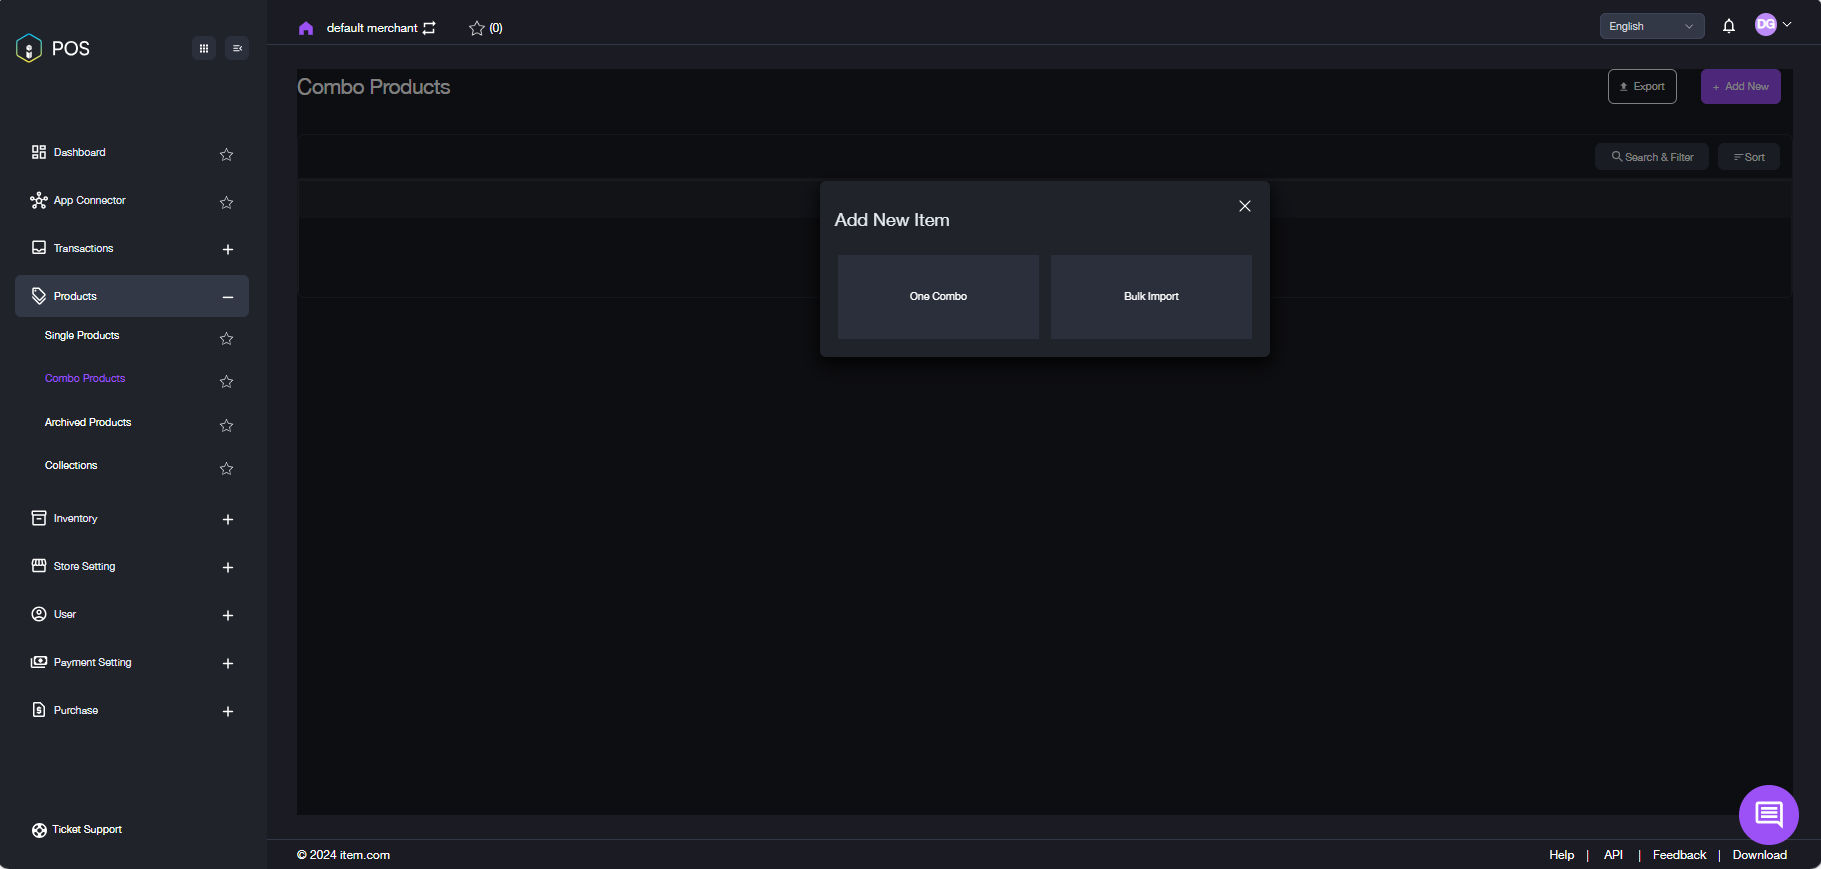This screenshot has height=869, width=1821.
Task: Favorite the Dashboard menu item
Action: [227, 154]
